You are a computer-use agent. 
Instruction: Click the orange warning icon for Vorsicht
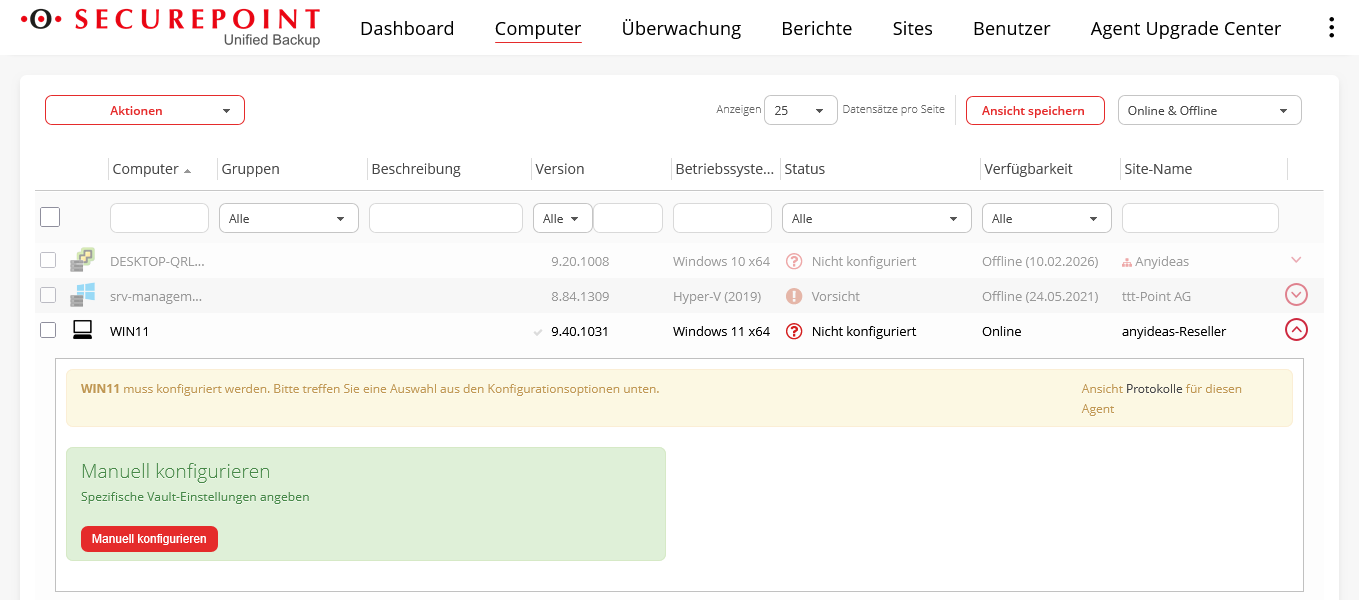pos(794,296)
